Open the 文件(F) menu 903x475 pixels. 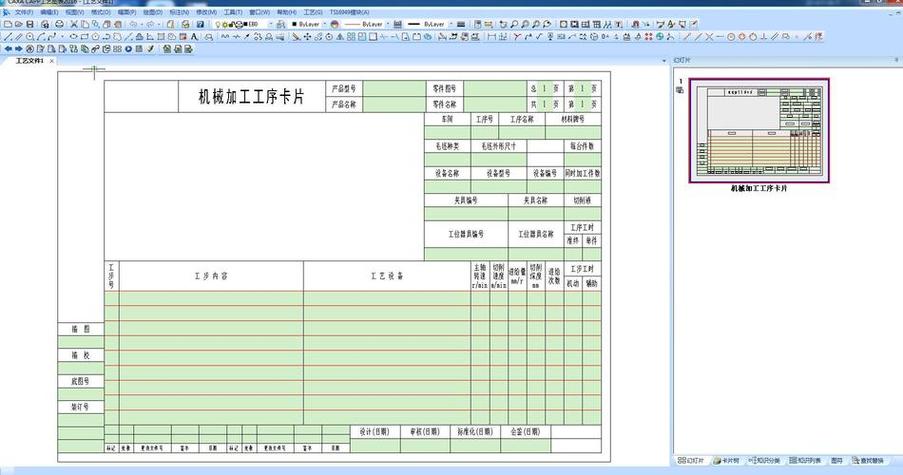tap(23, 12)
